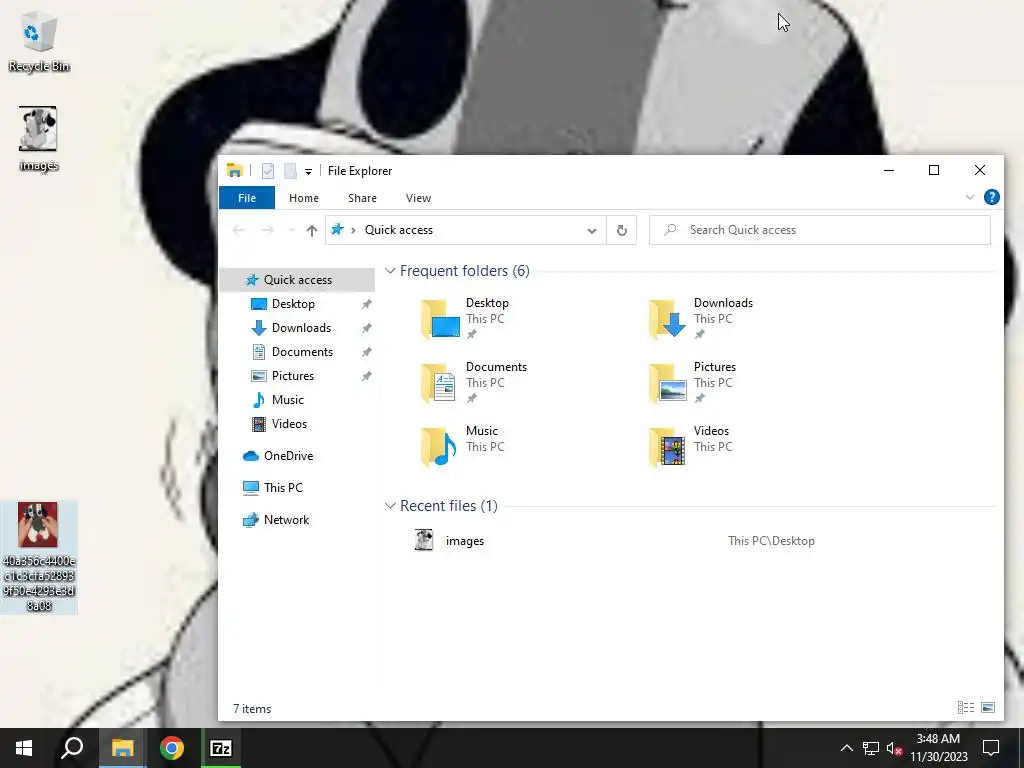Go up one level with Up arrow
The width and height of the screenshot is (1024, 768).
312,231
